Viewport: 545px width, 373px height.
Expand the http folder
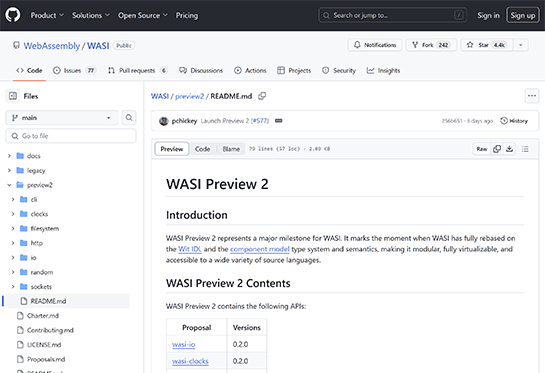coord(13,243)
